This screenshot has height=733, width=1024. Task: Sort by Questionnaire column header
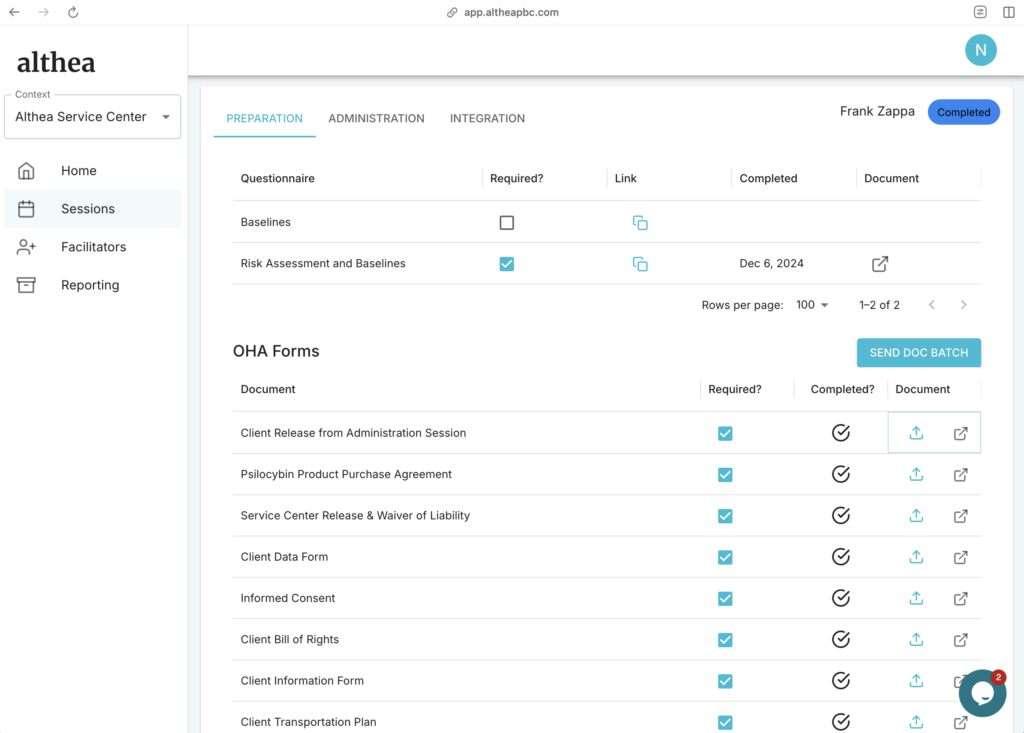click(278, 178)
